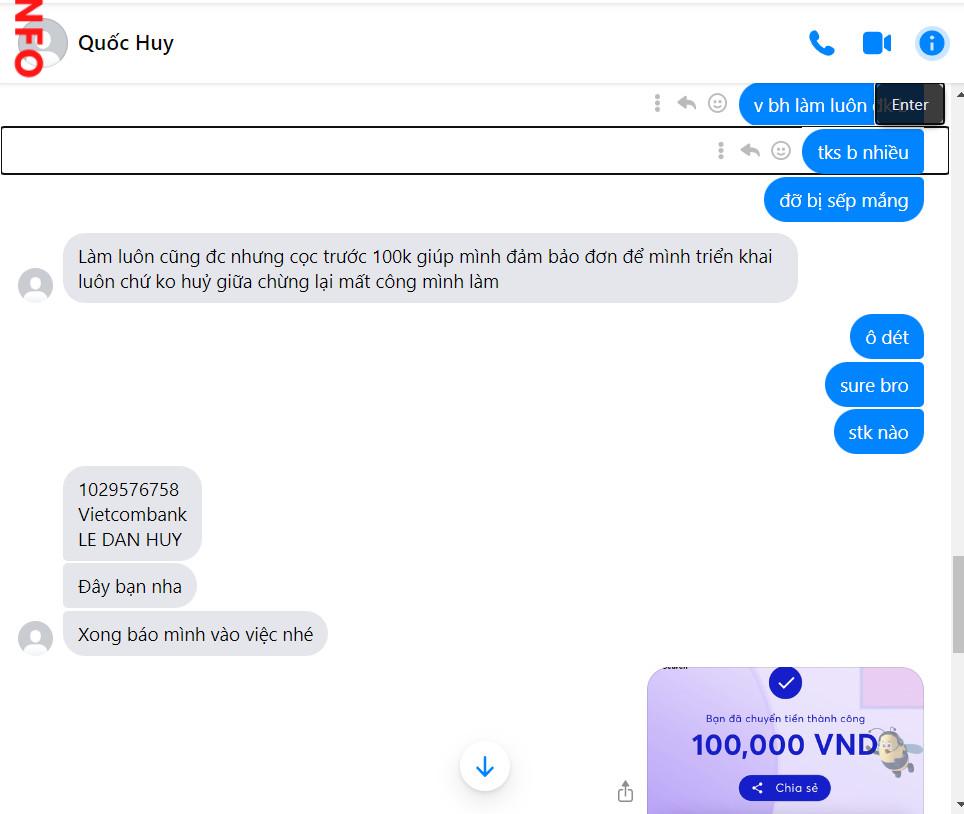Start a voice call with Quốc Huy
The height and width of the screenshot is (814, 964).
tap(821, 43)
